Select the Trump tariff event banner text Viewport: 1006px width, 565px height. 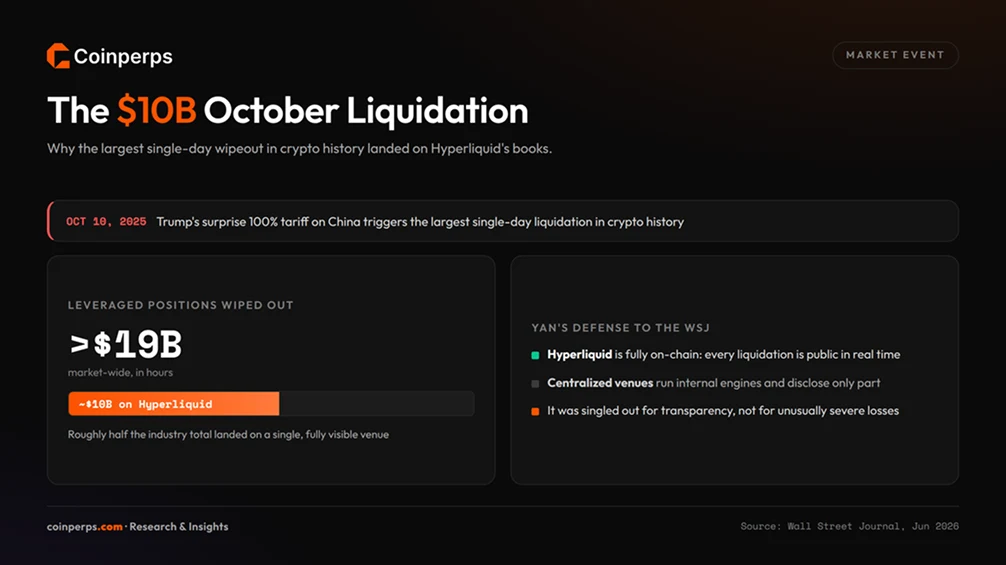[420, 222]
